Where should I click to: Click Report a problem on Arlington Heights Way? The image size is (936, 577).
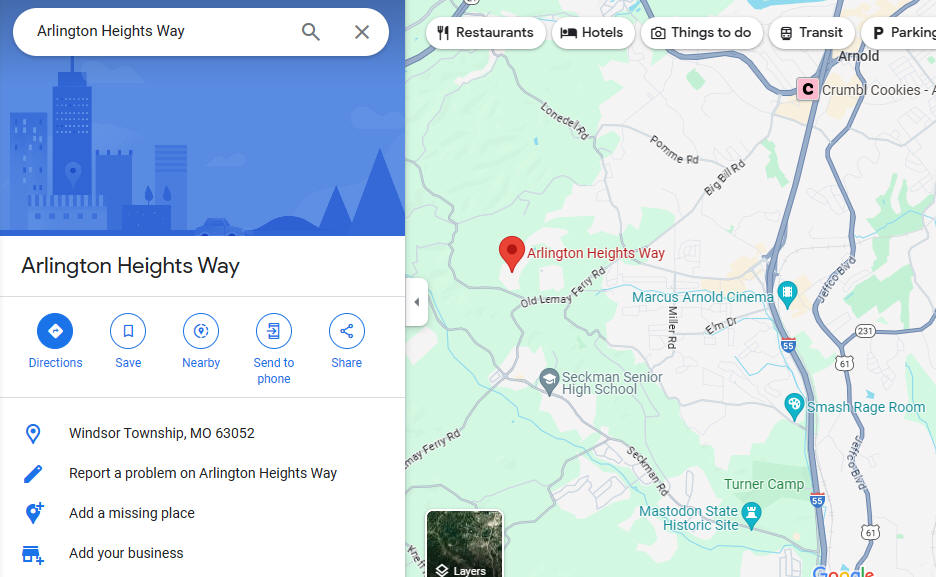pos(203,473)
